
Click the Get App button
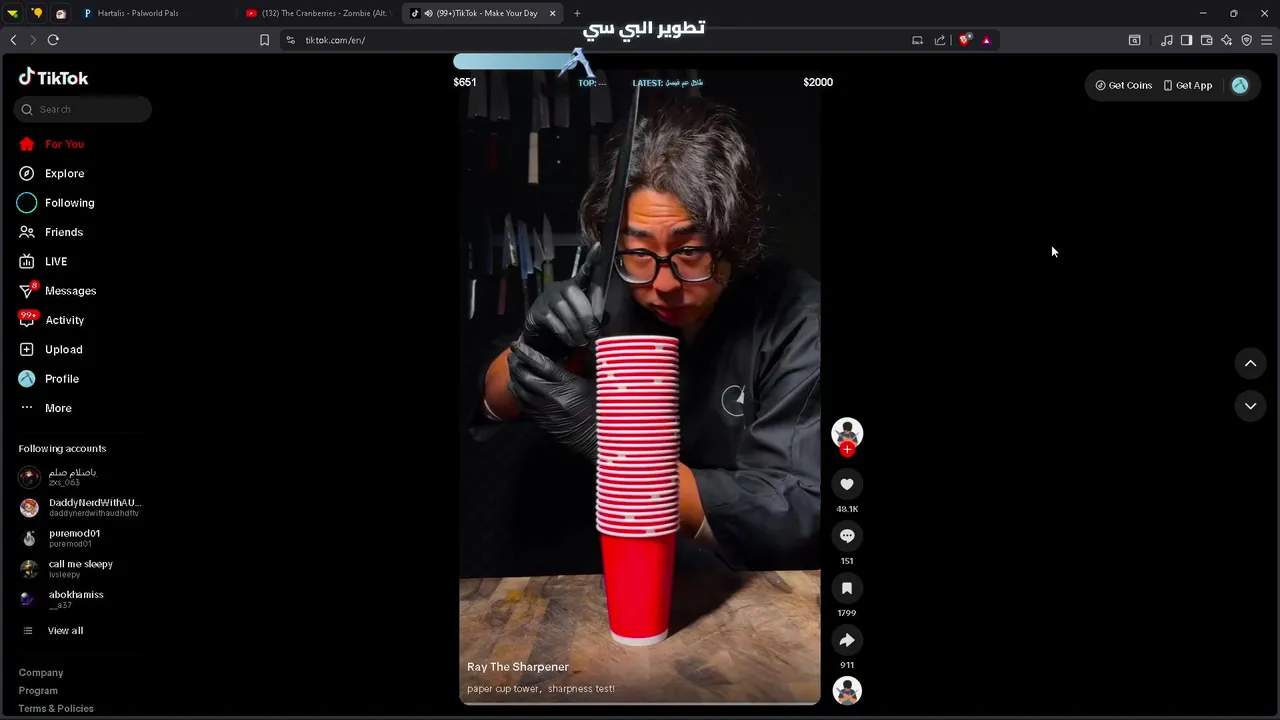[1188, 85]
